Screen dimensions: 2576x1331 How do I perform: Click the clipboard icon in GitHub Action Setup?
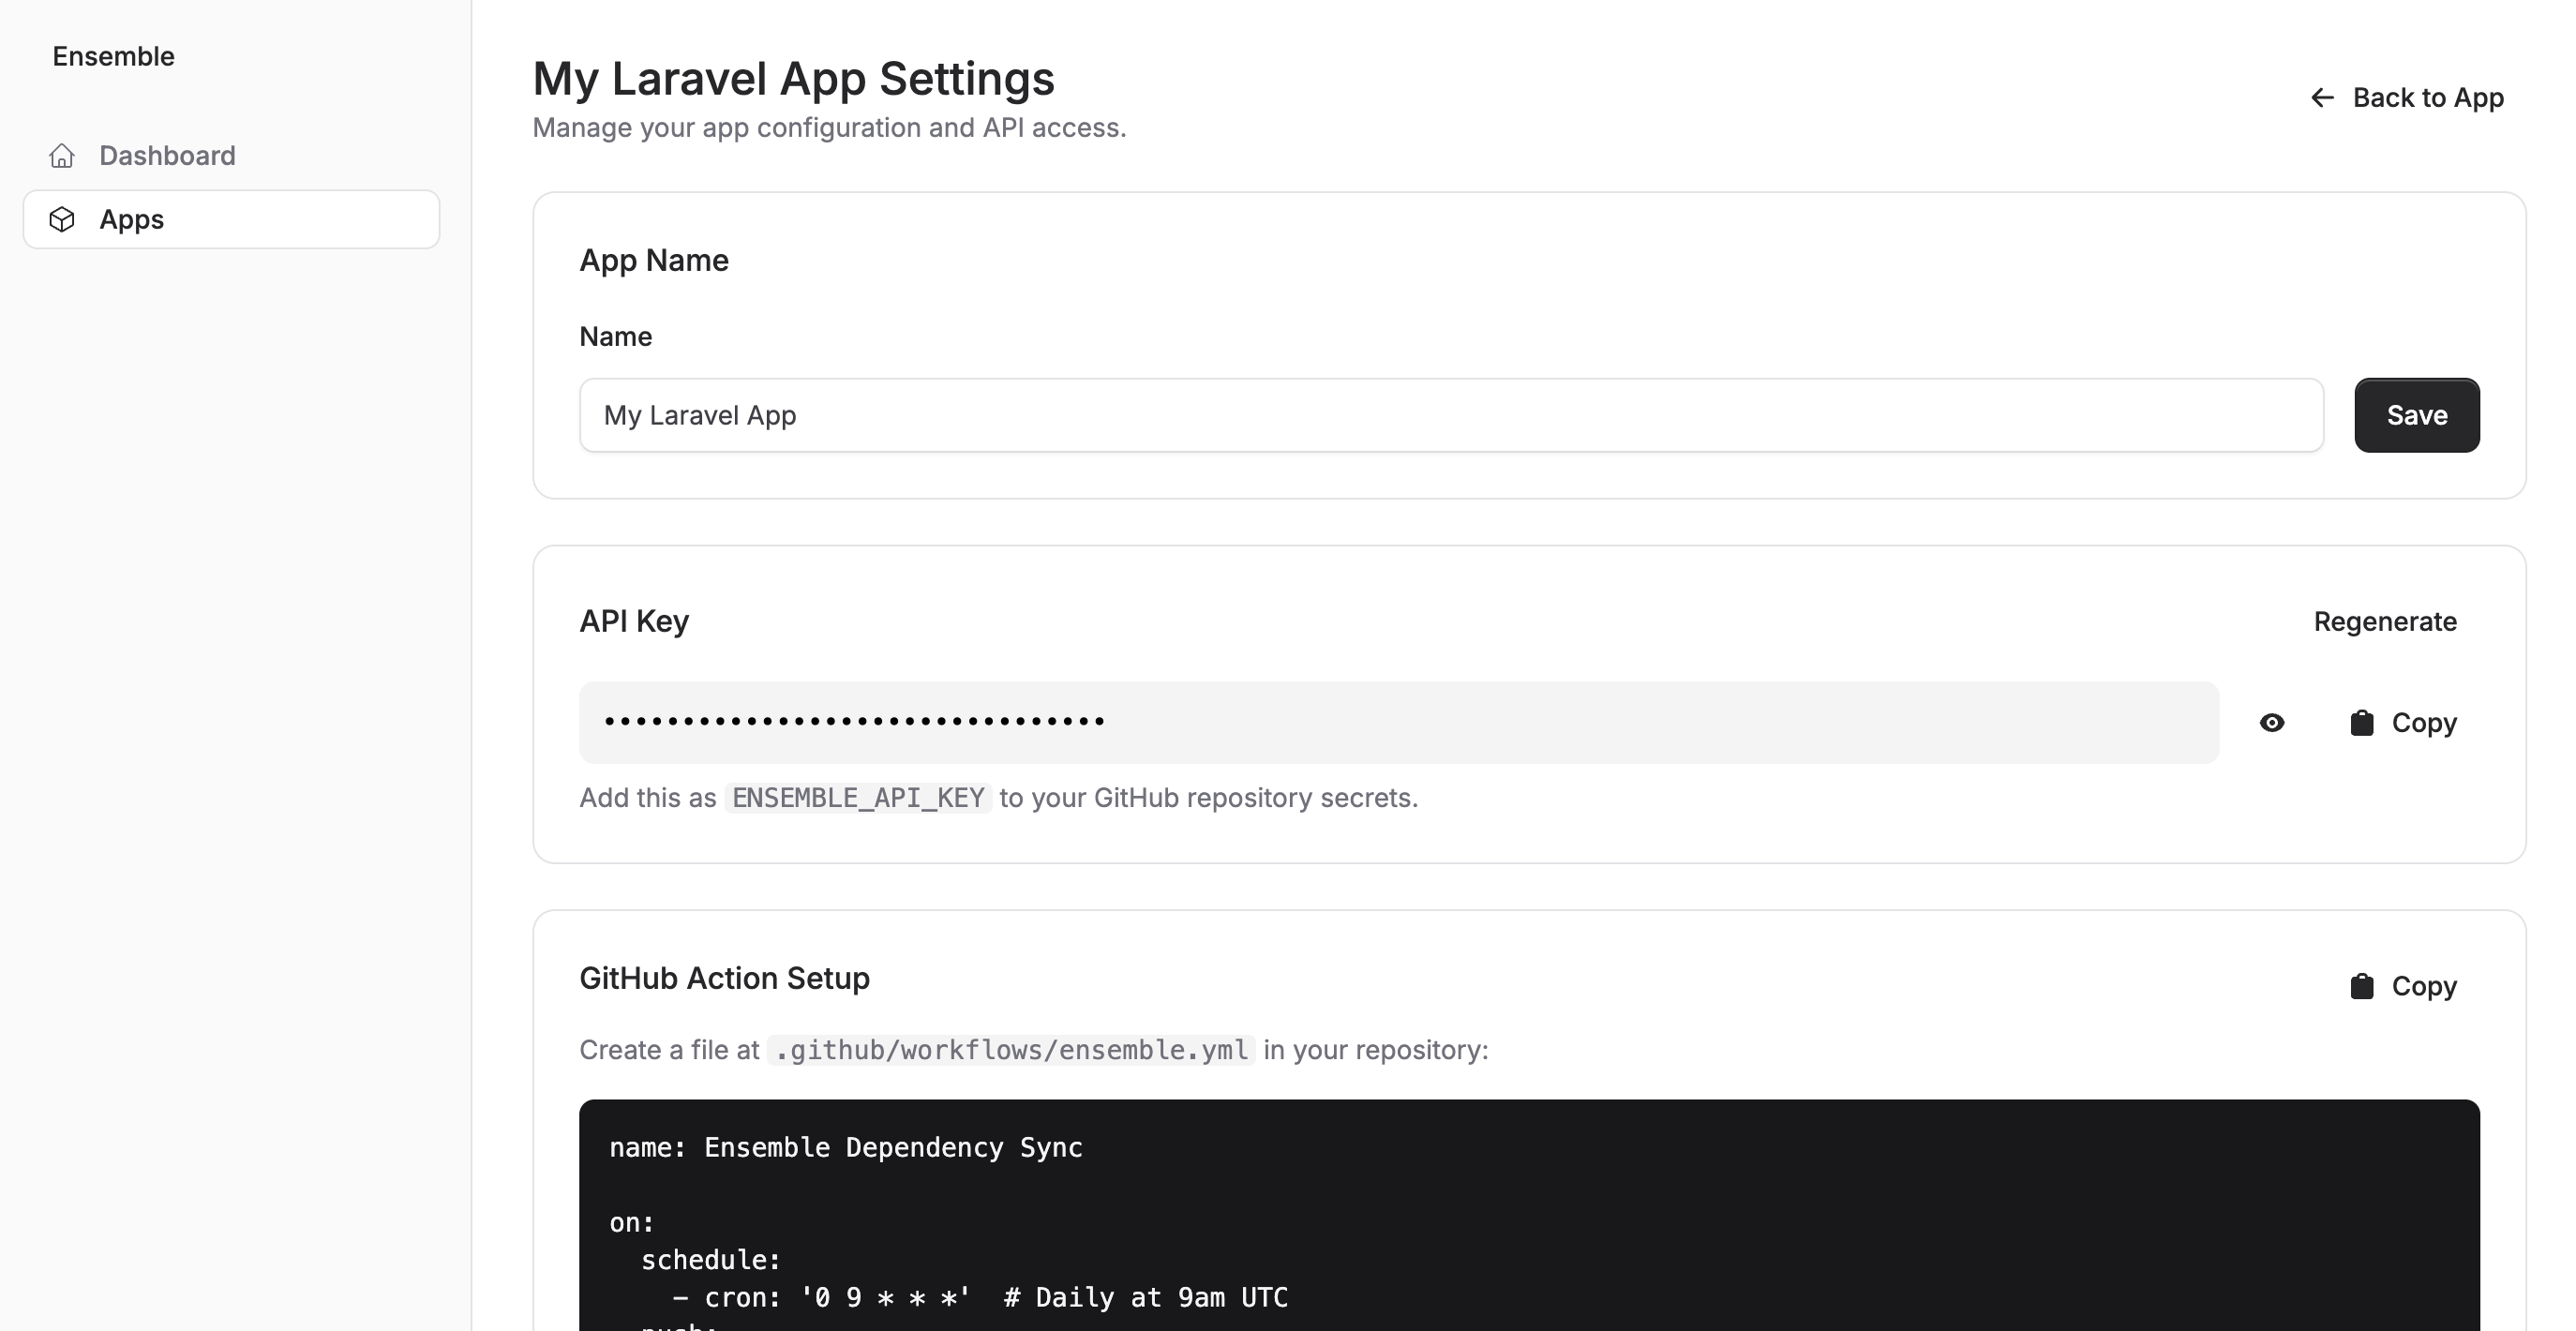[x=2362, y=985]
